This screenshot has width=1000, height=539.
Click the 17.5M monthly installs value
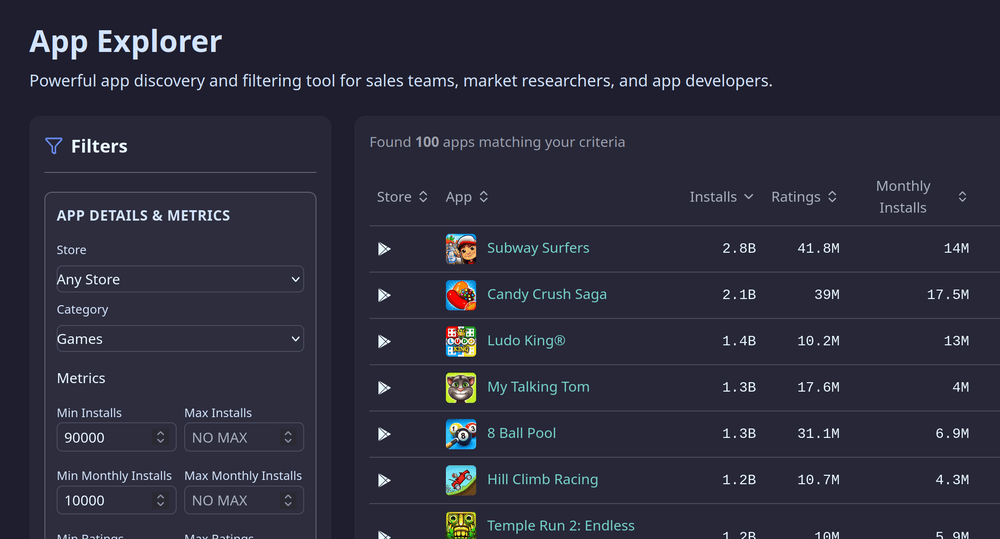pyautogui.click(x=948, y=295)
